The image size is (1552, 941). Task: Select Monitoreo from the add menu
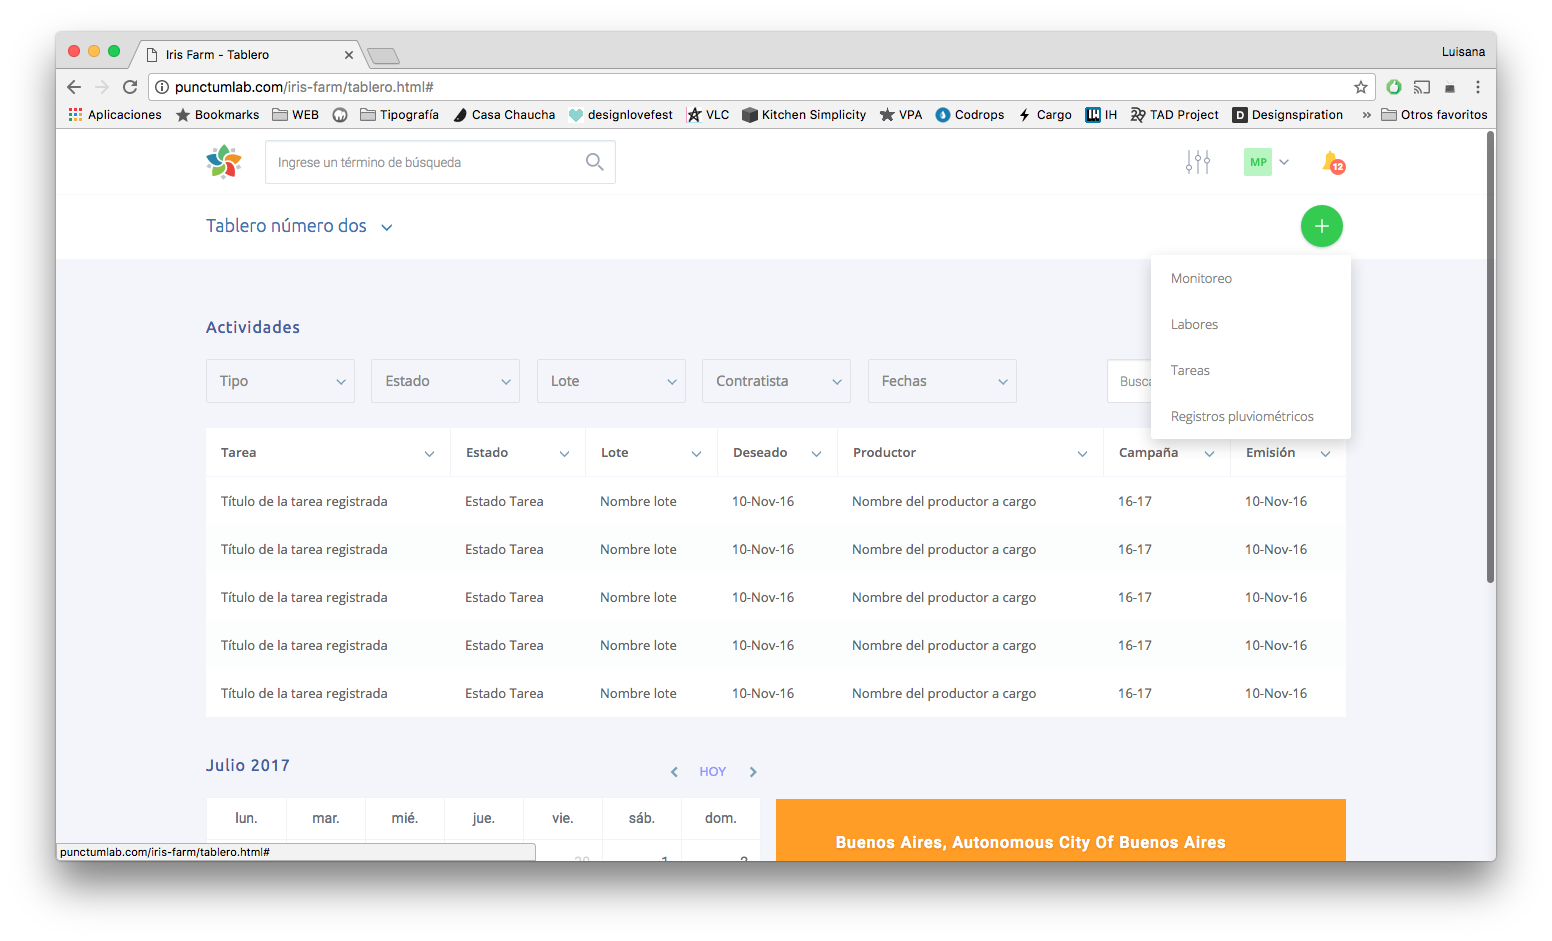click(x=1201, y=279)
